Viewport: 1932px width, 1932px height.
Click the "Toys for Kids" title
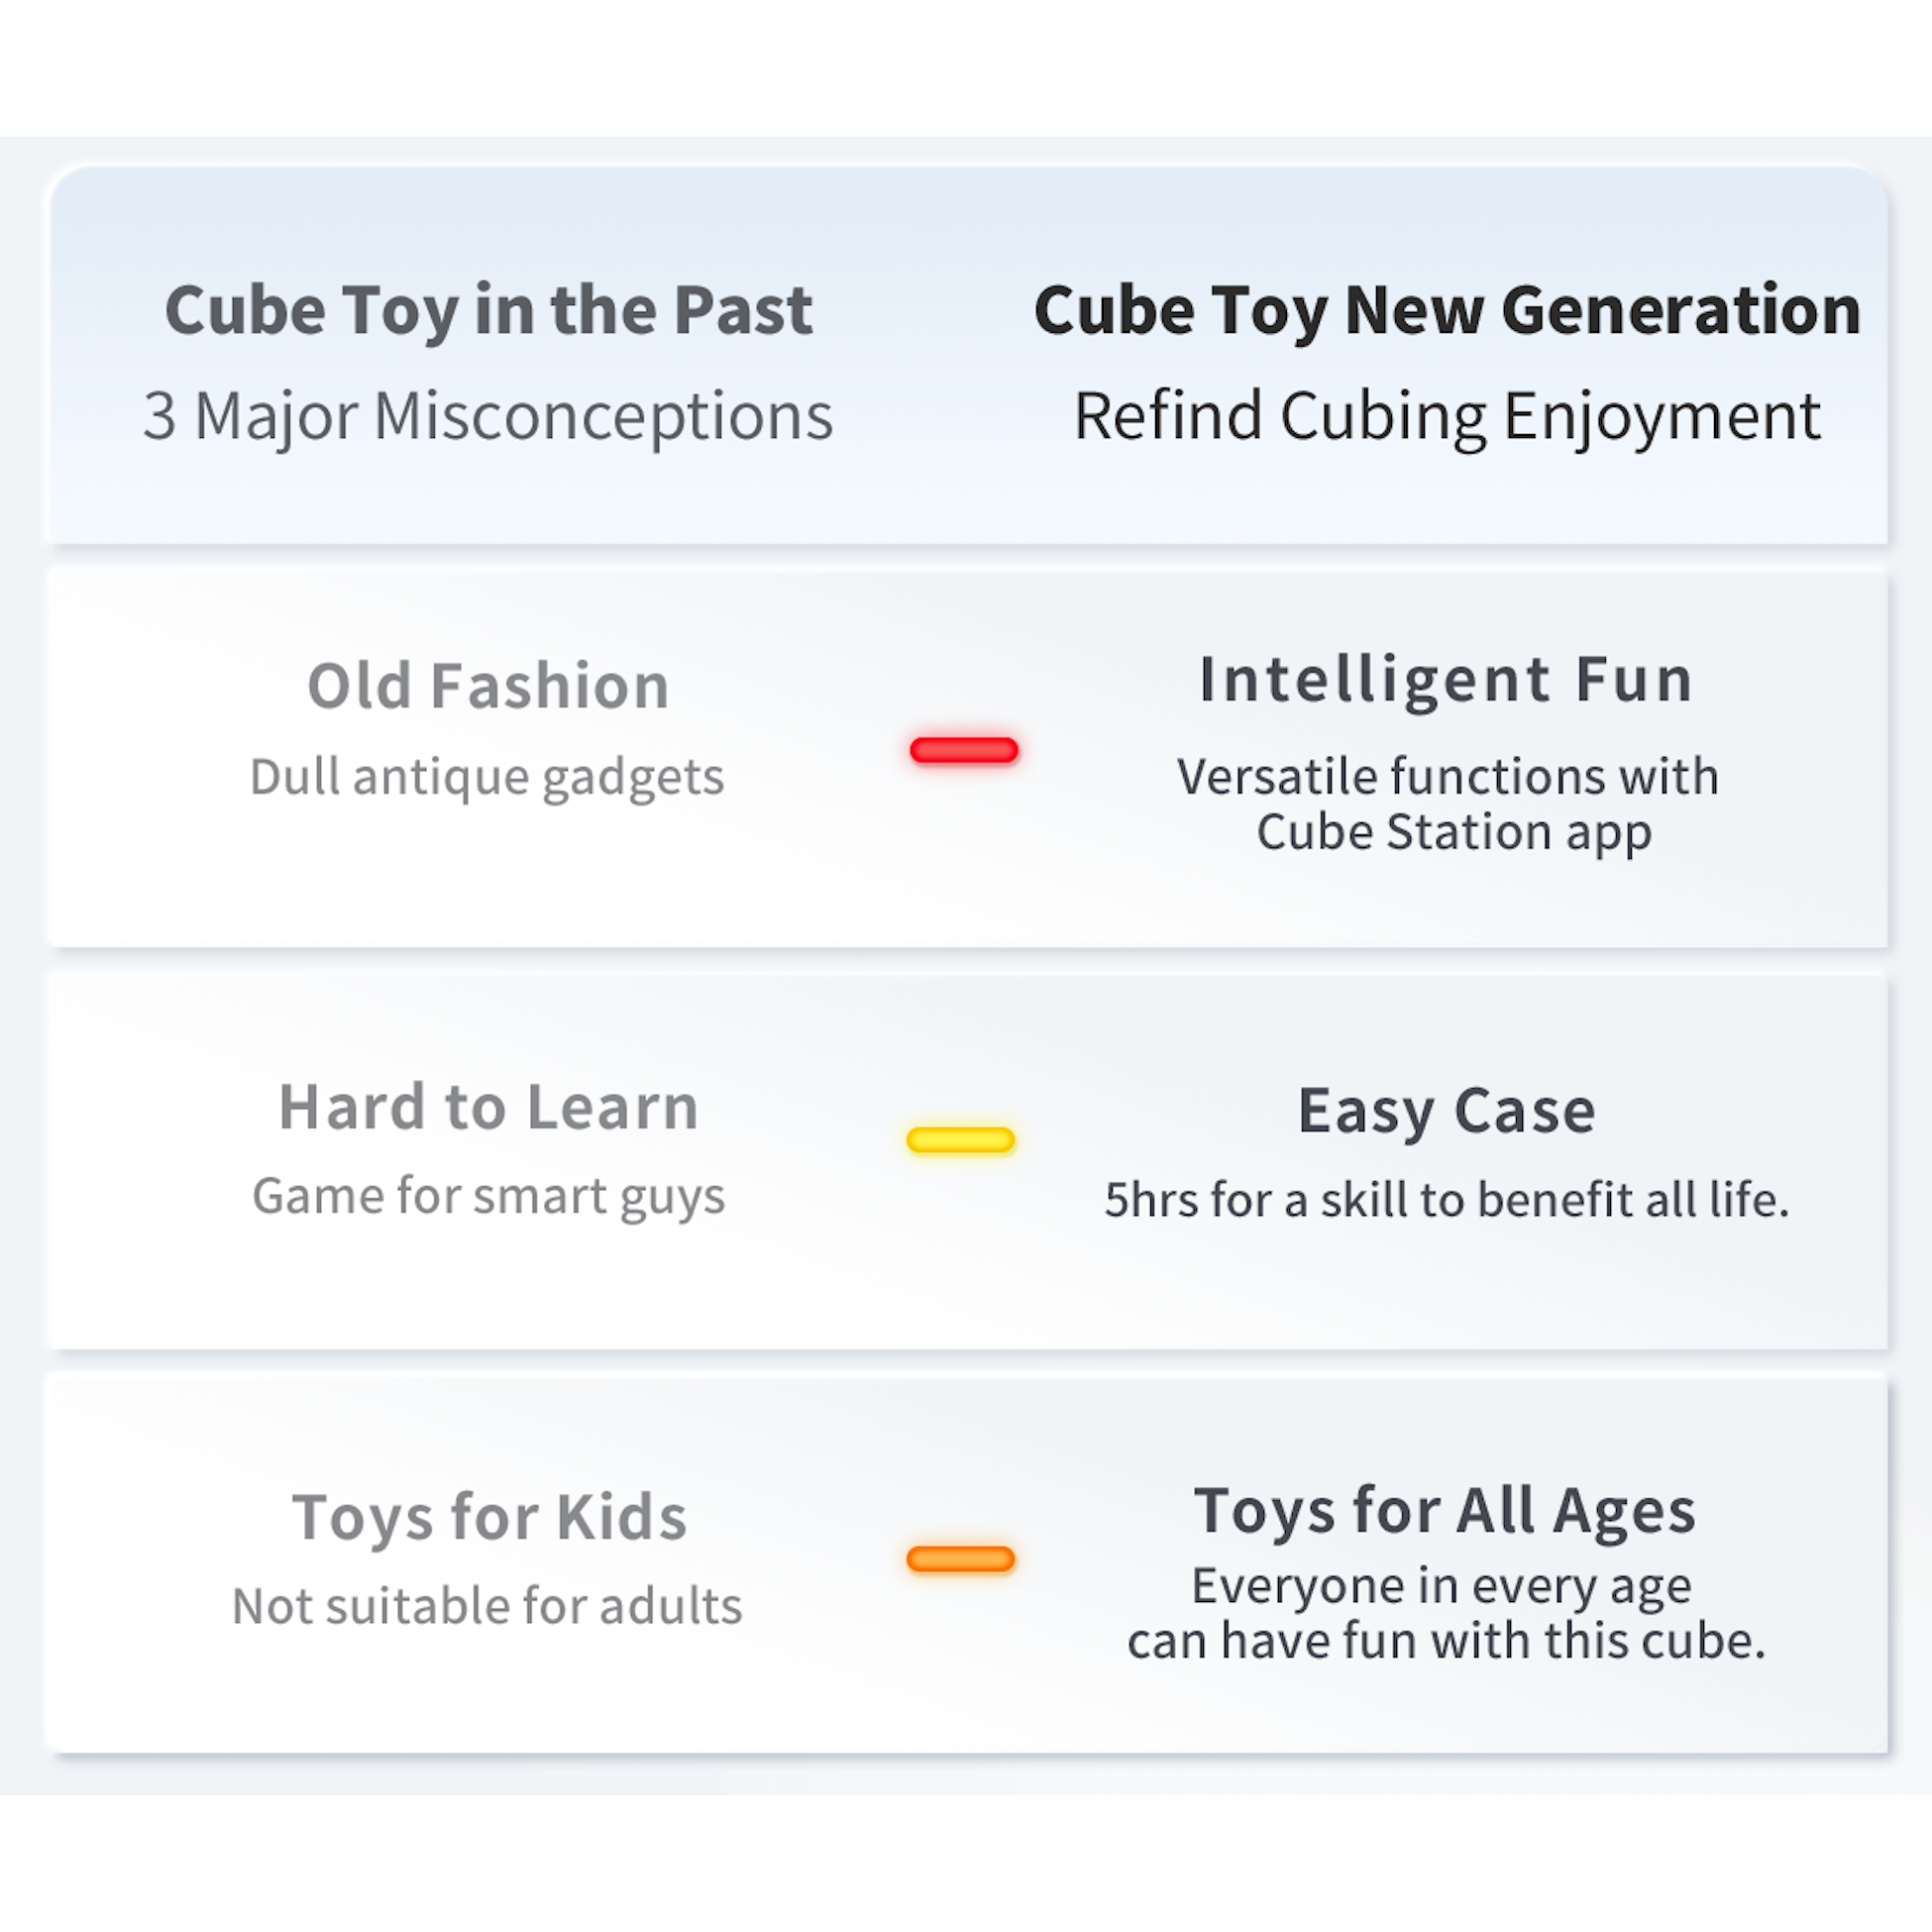tap(489, 1517)
